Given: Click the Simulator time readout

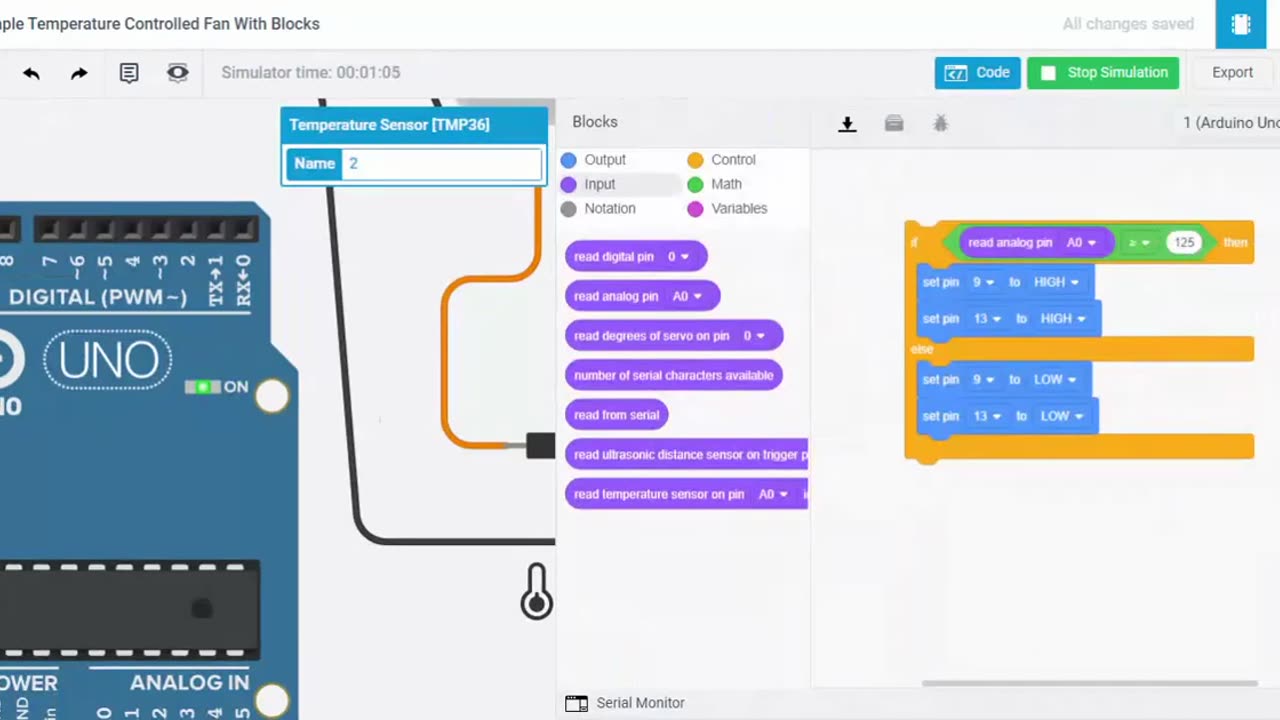Looking at the screenshot, I should (310, 72).
